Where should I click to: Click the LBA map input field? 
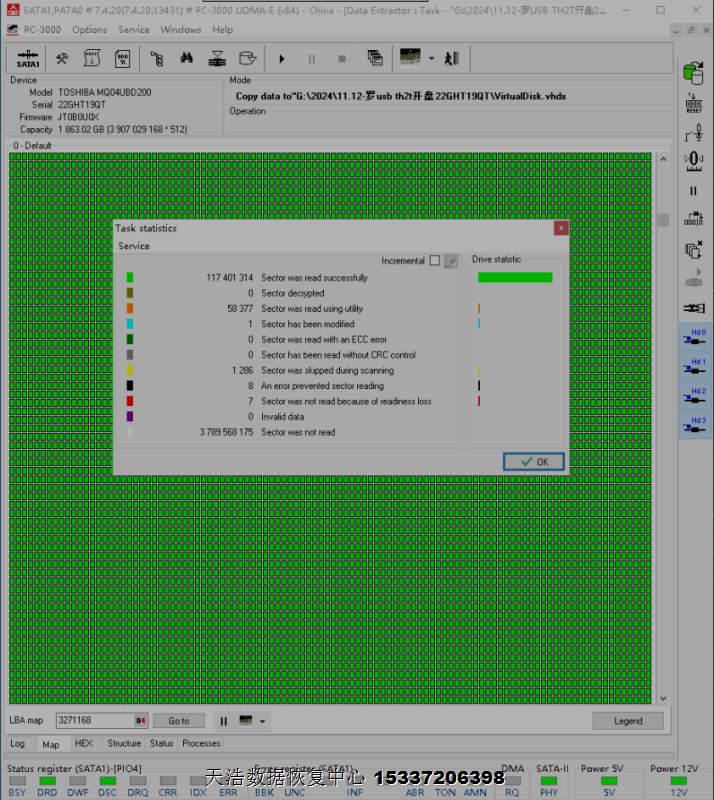[94, 721]
